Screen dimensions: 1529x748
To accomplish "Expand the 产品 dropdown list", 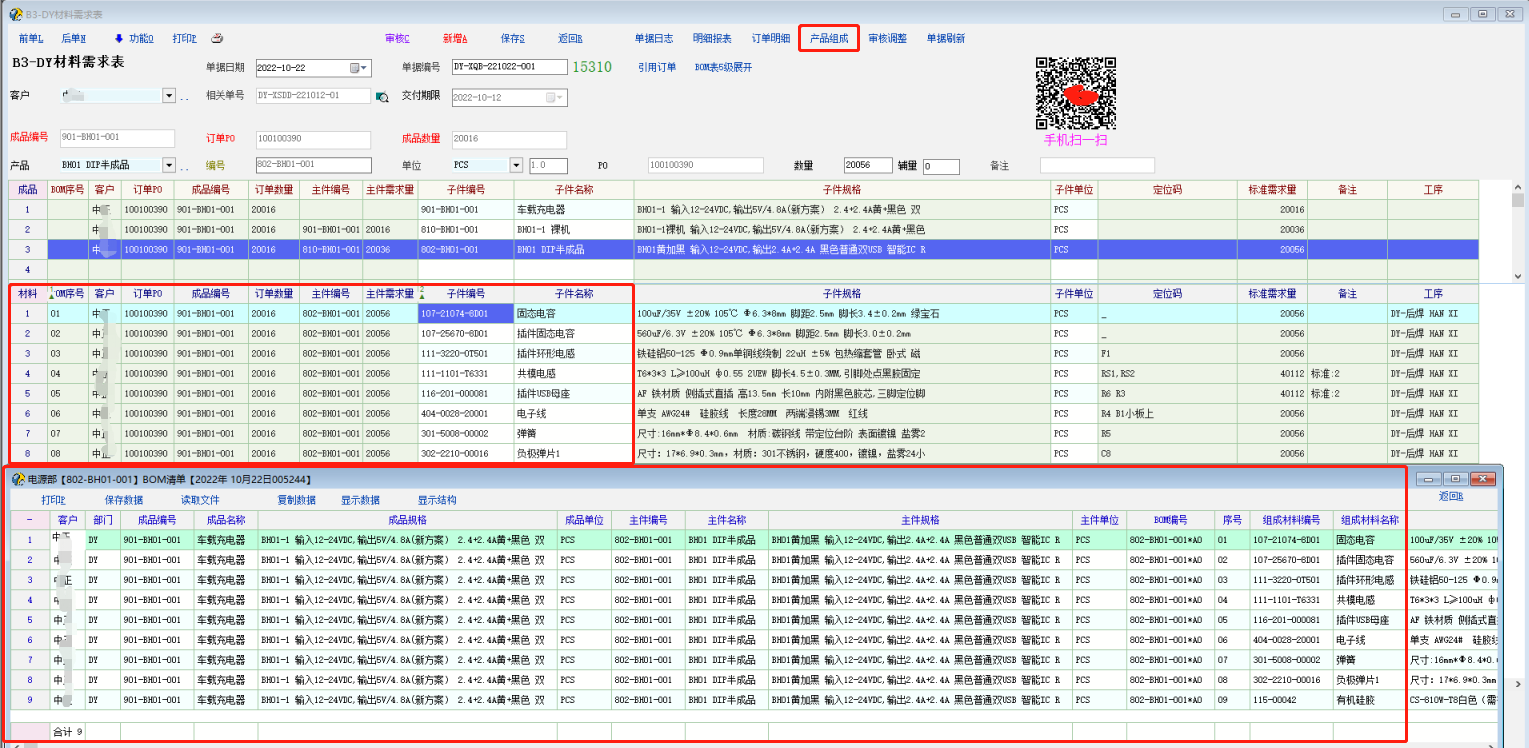I will (x=168, y=165).
